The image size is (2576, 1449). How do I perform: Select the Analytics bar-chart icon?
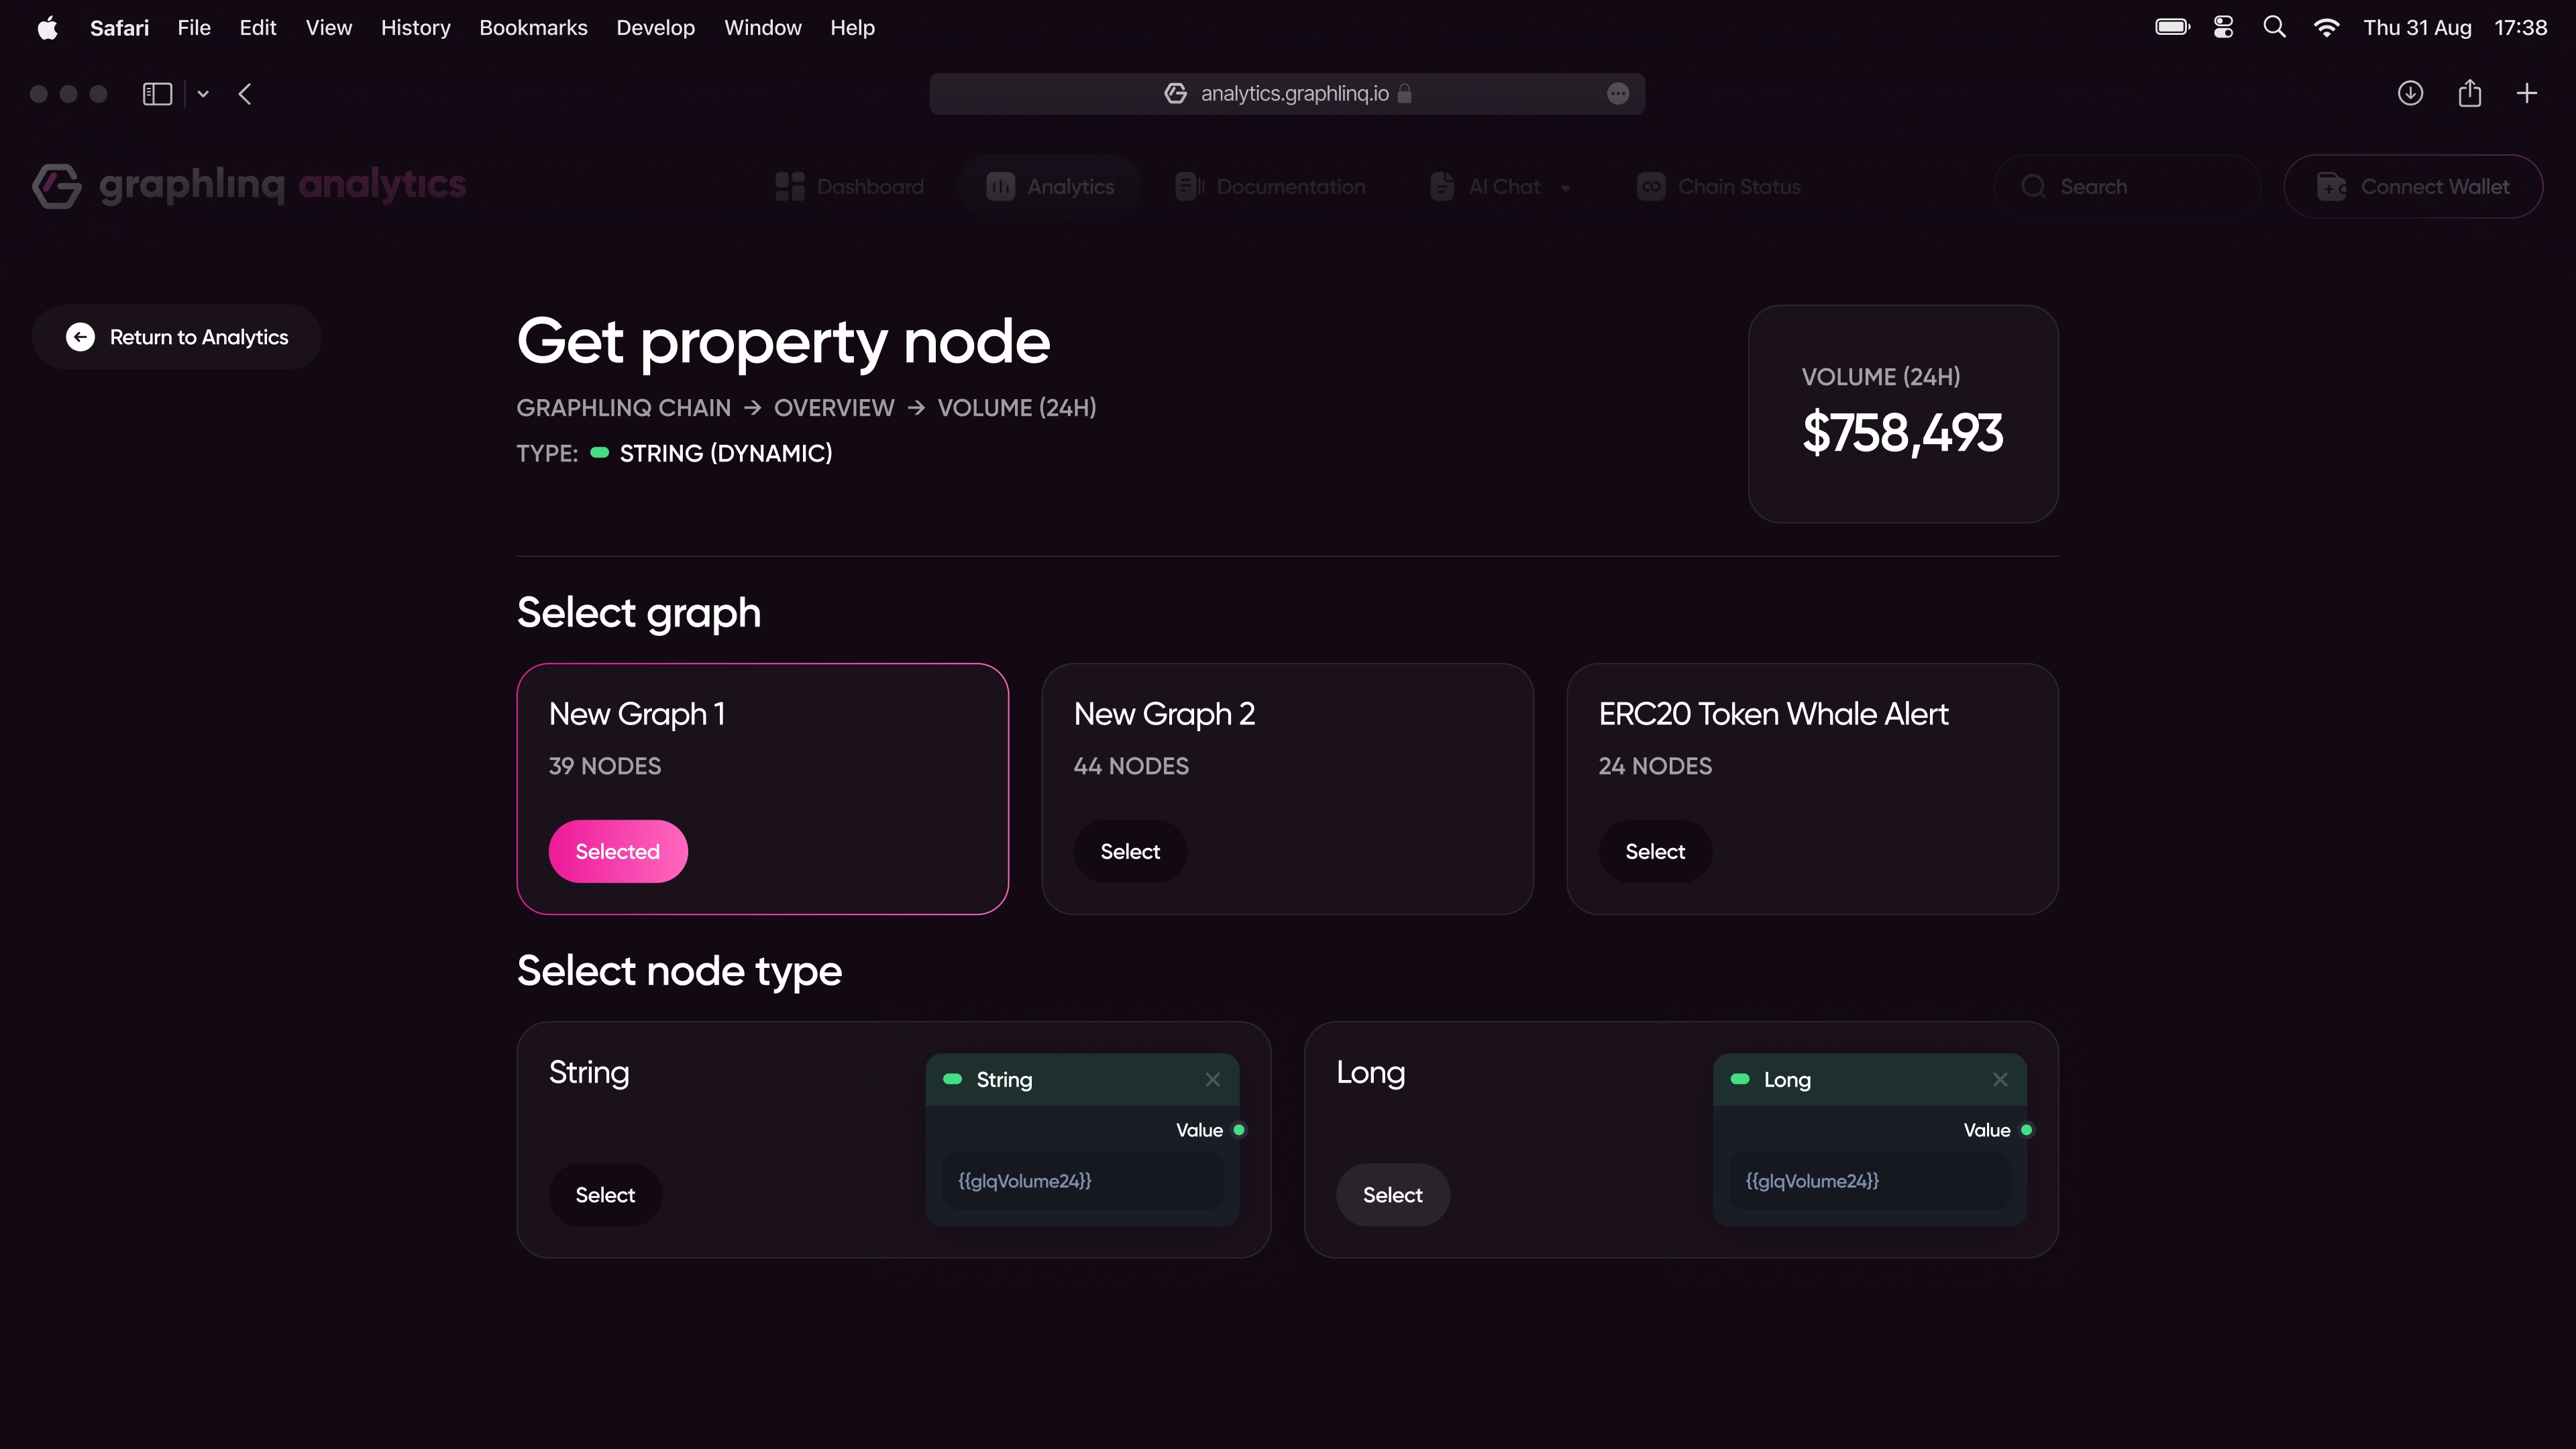click(x=1001, y=186)
